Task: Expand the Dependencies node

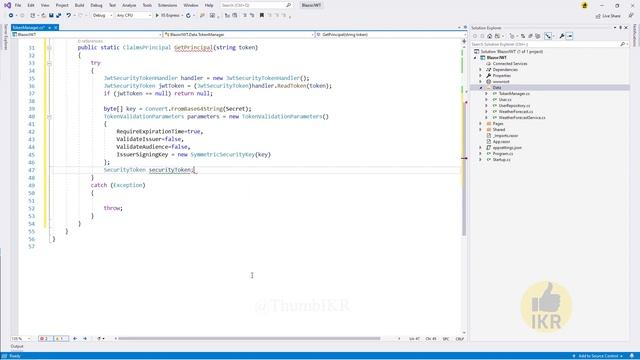Action: [480, 70]
